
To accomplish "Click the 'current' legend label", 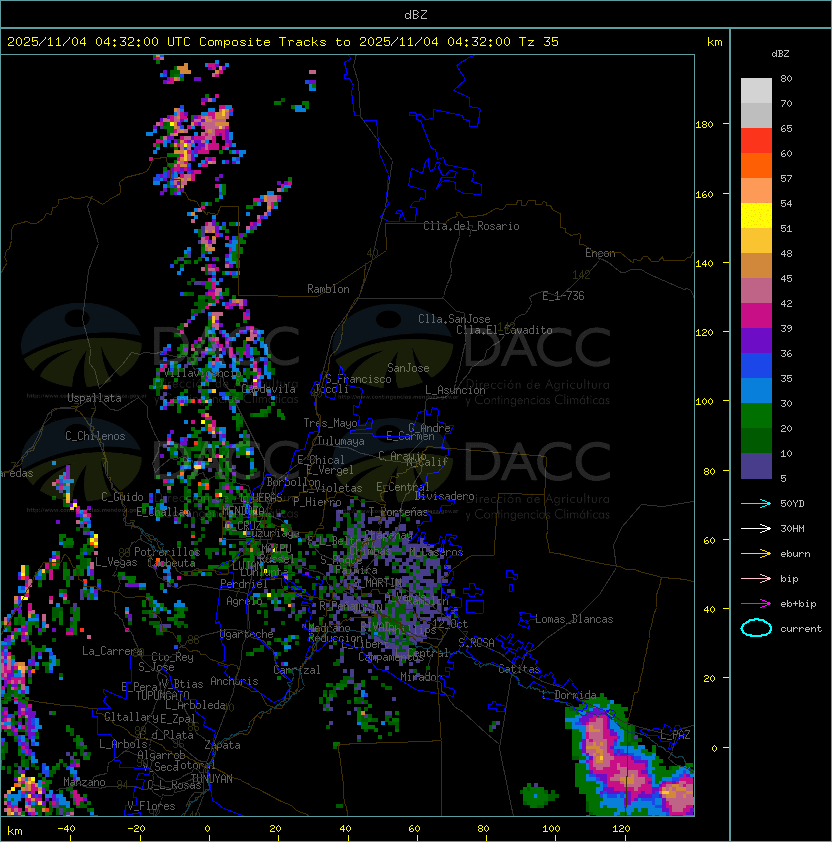I will point(801,629).
